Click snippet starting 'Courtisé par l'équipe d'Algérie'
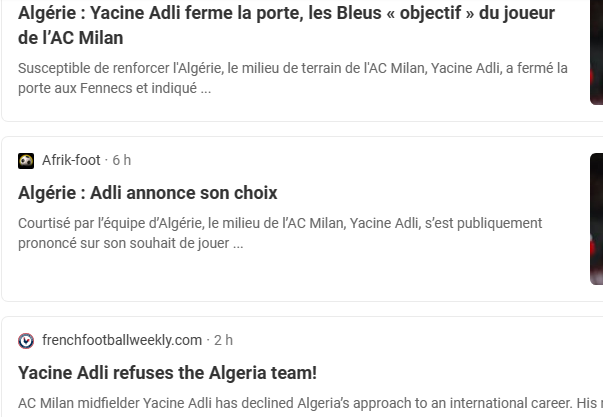603x417 pixels. pos(280,223)
